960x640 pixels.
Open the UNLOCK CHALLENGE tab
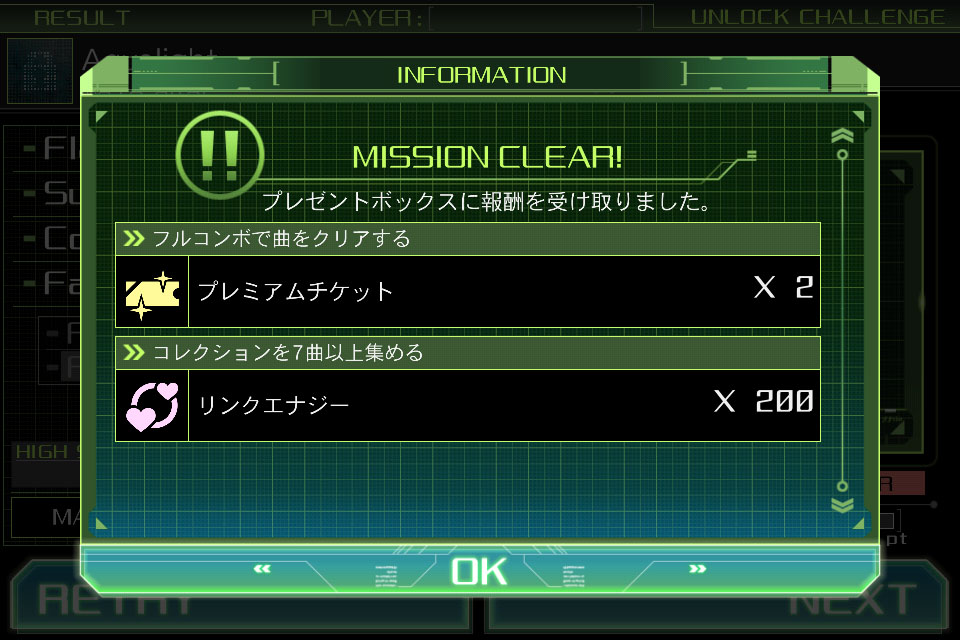pyautogui.click(x=817, y=17)
